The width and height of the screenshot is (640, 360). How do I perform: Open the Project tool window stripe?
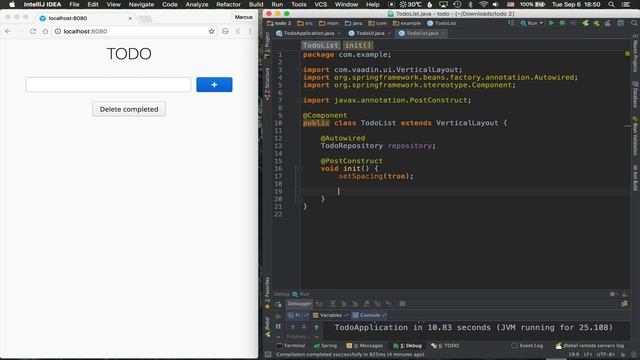point(267,46)
